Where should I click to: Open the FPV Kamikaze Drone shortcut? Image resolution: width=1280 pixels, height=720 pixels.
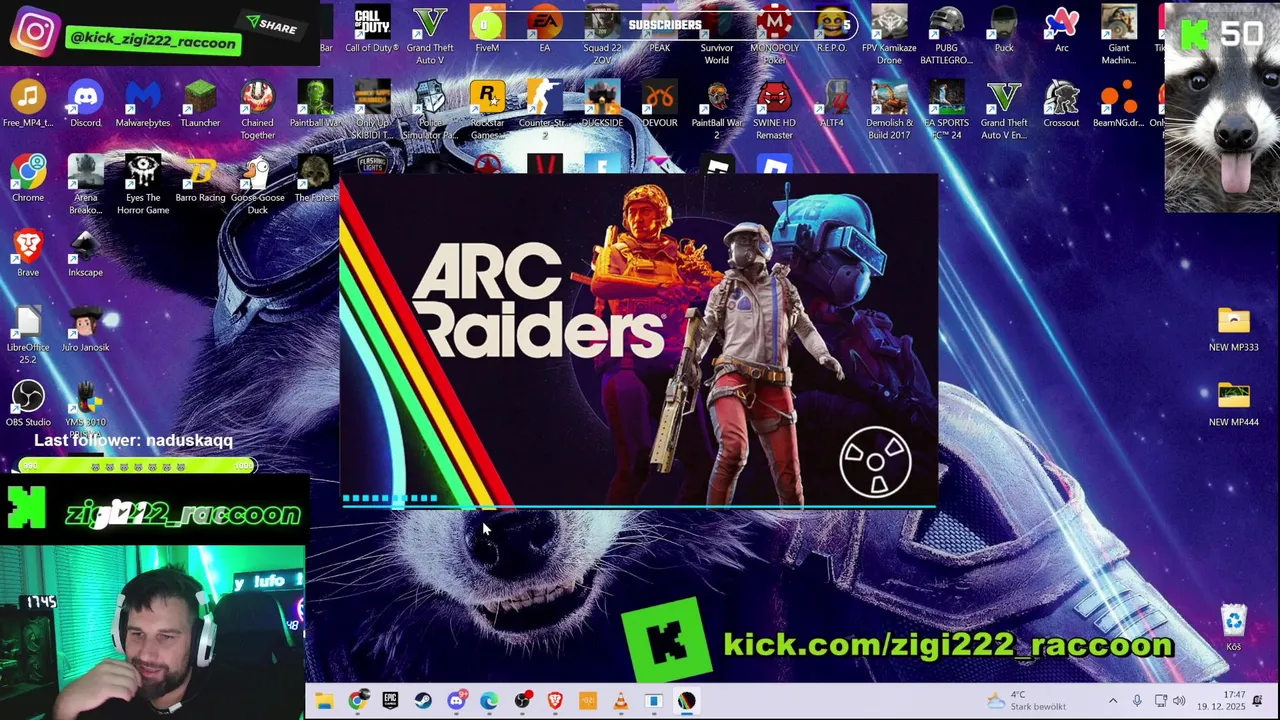889,36
